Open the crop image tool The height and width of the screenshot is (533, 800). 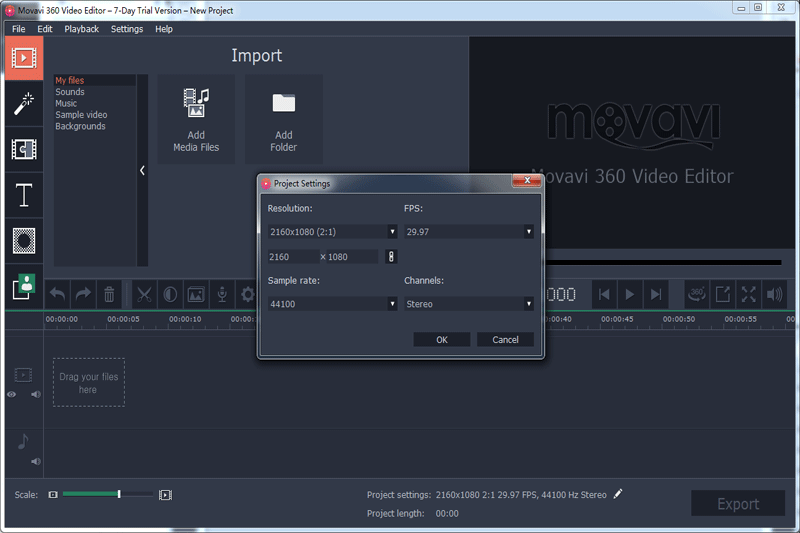point(196,294)
